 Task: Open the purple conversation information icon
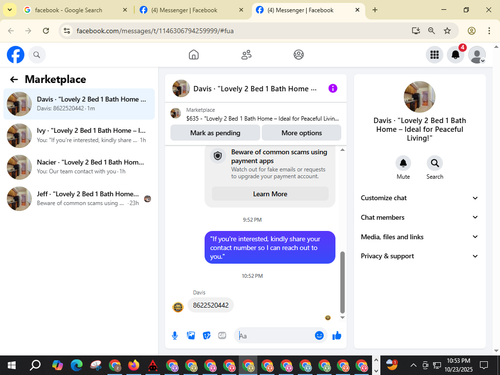(333, 88)
